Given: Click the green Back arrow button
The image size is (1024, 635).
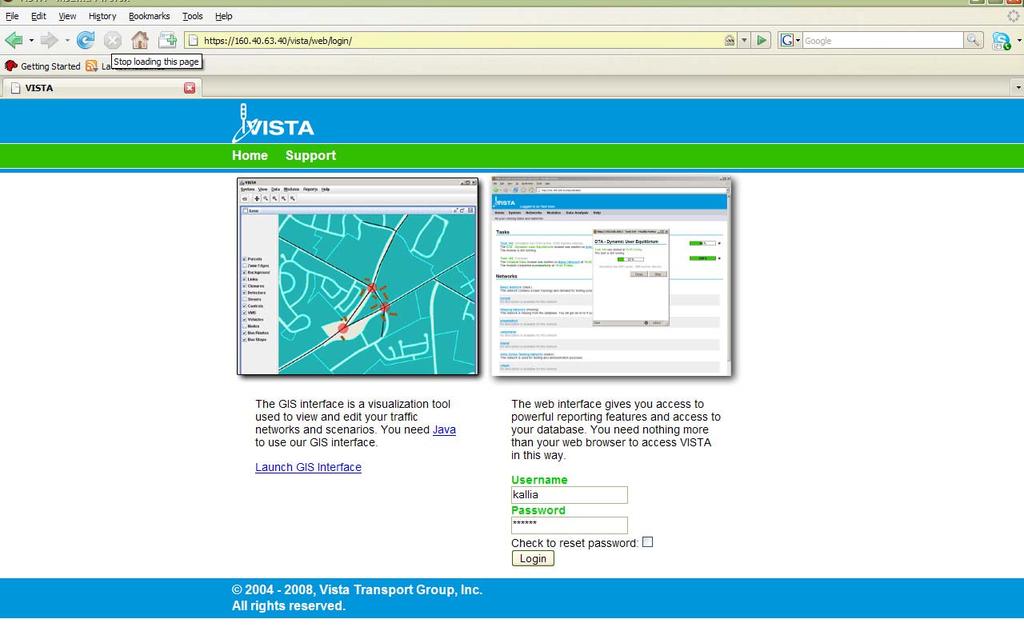Looking at the screenshot, I should [x=14, y=41].
